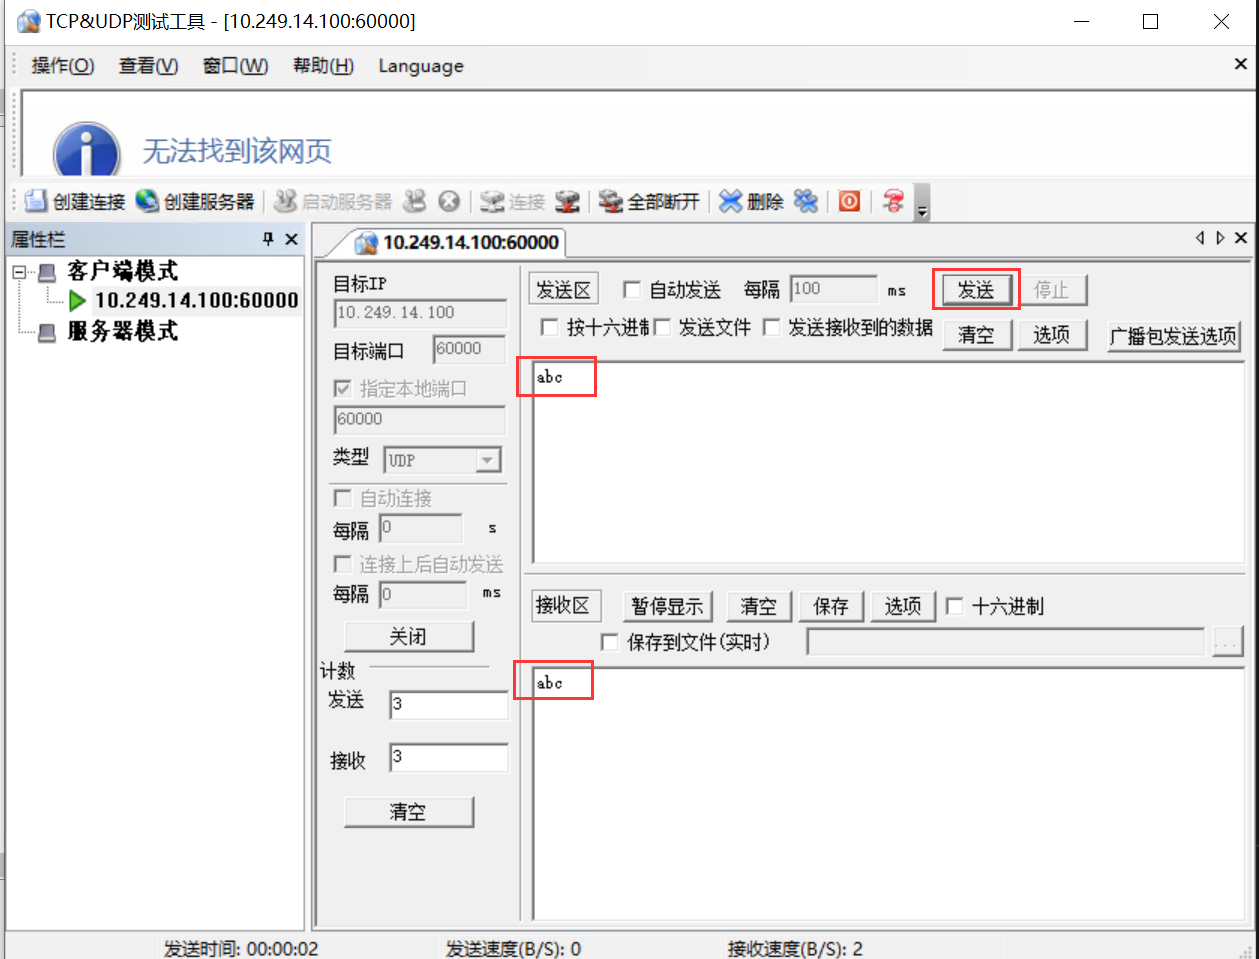Image resolution: width=1259 pixels, height=959 pixels.
Task: Select the 10.249.14.100:60000 tree item
Action: coord(196,300)
